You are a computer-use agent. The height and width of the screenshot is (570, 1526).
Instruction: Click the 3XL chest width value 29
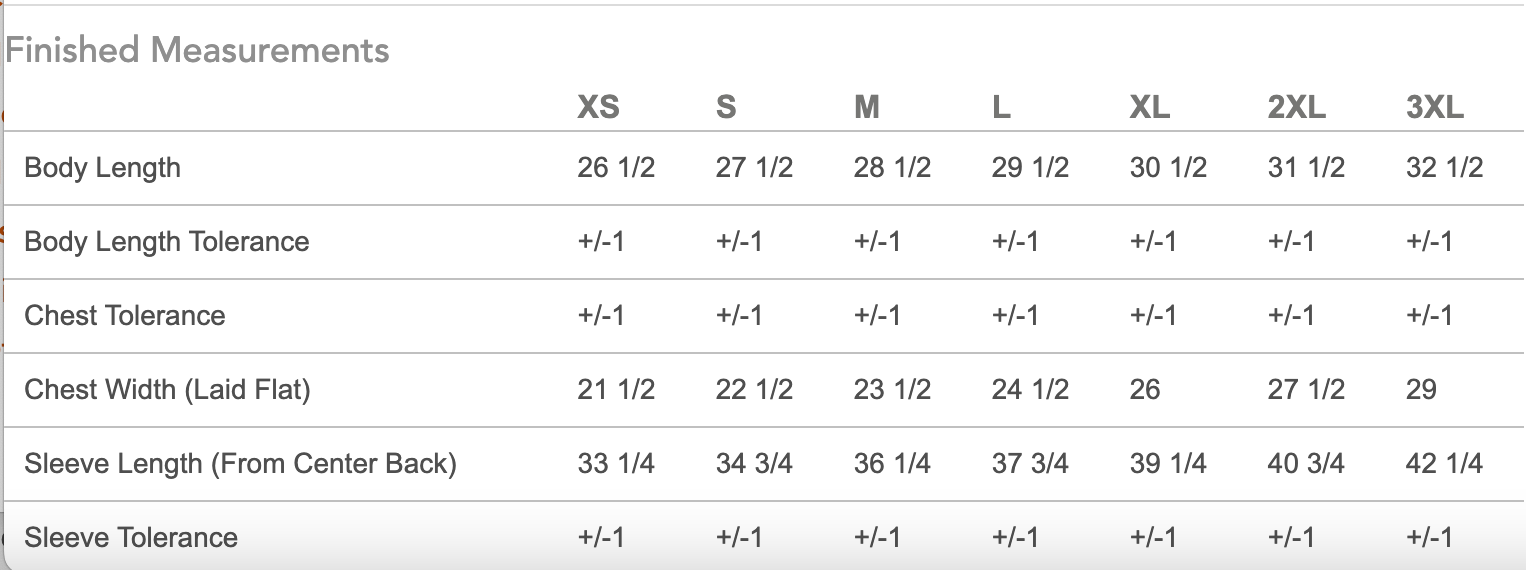pyautogui.click(x=1421, y=390)
